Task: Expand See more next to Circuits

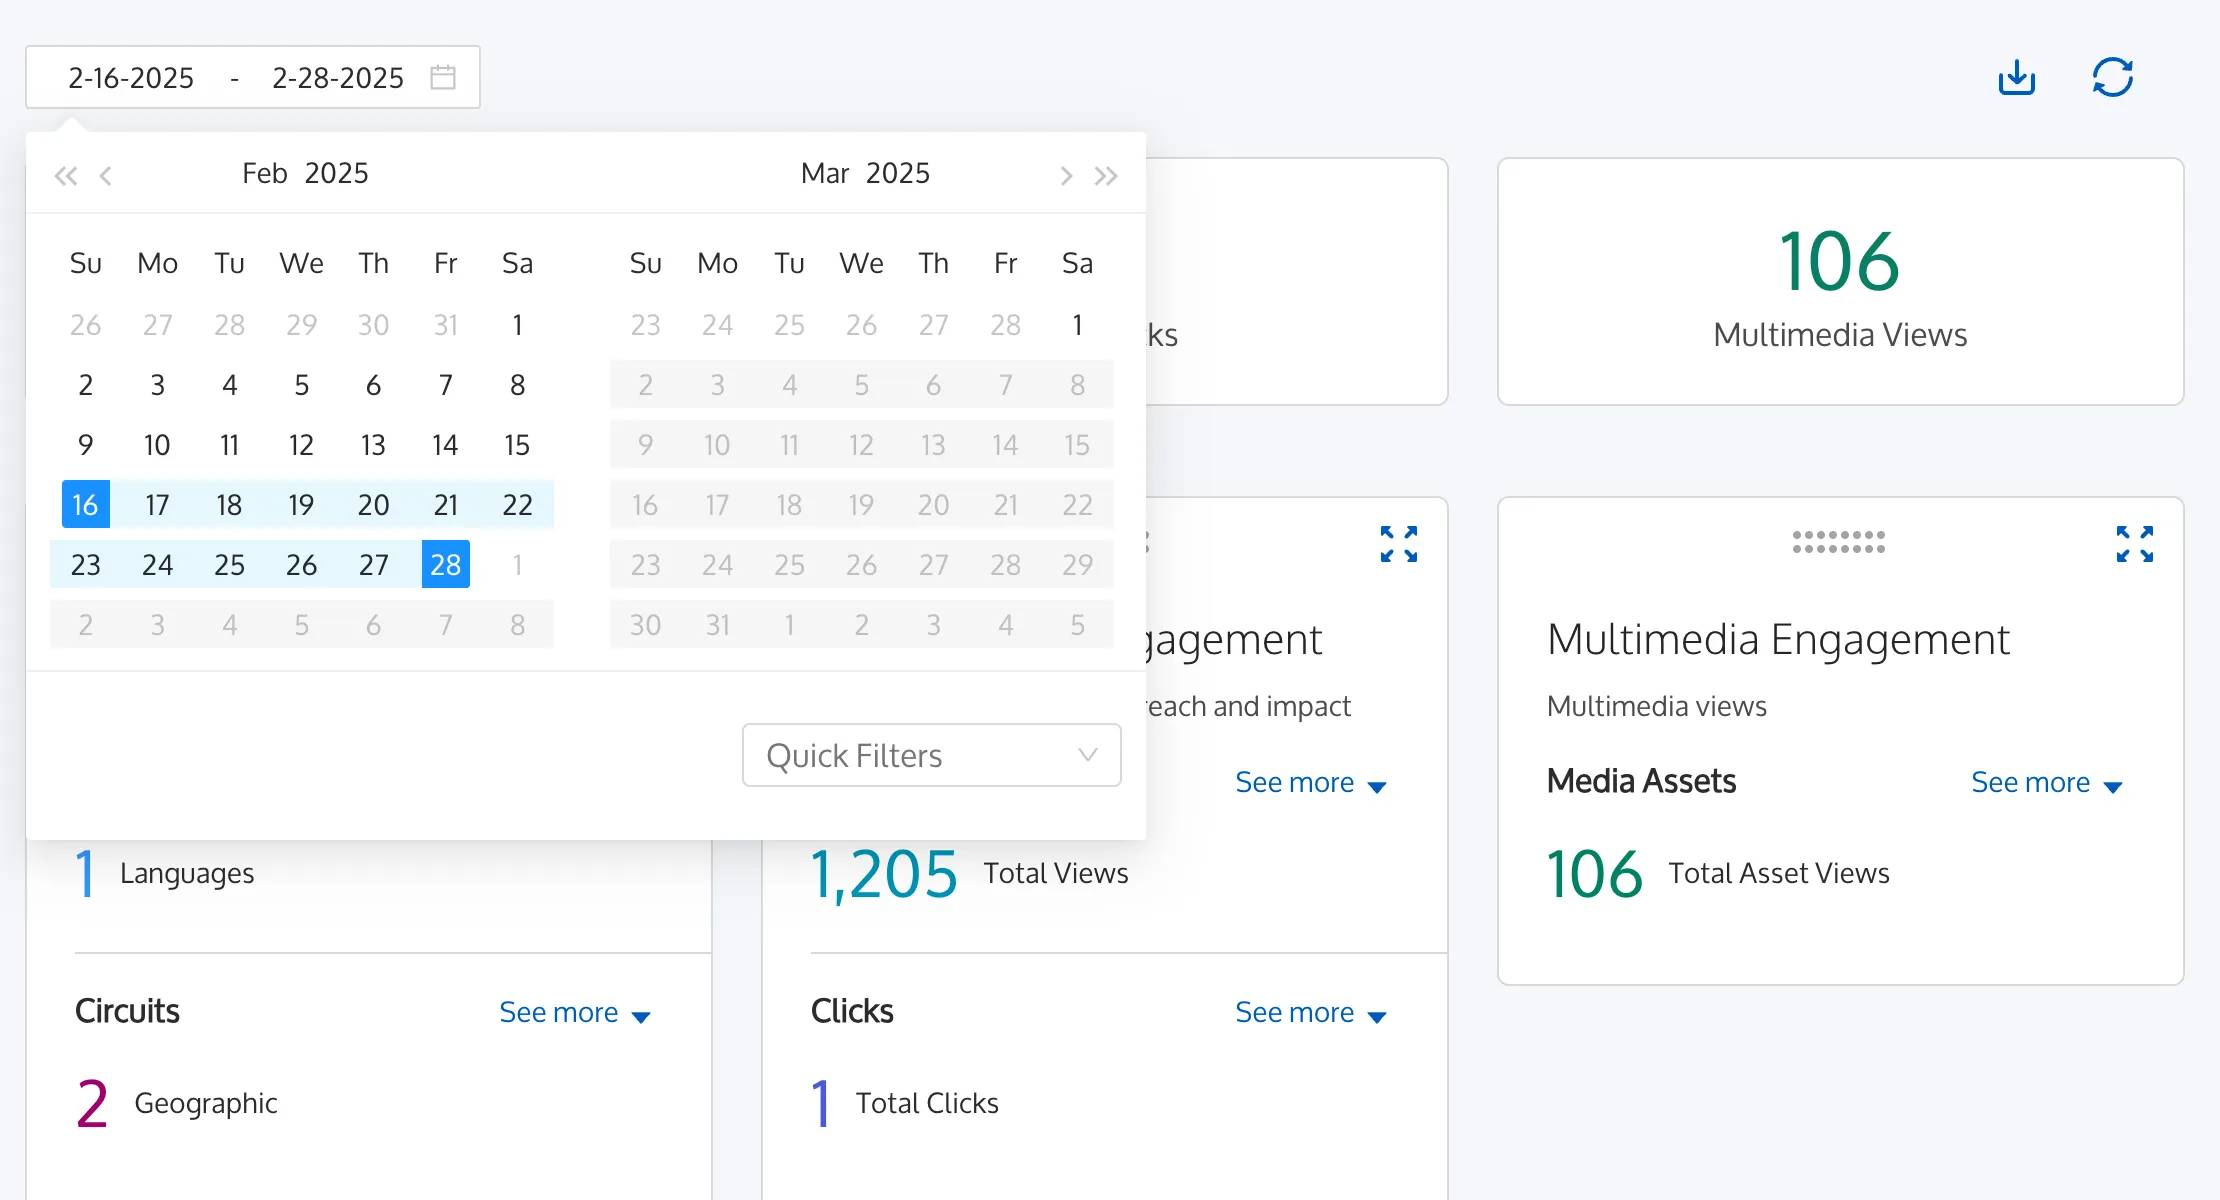Action: point(574,1012)
